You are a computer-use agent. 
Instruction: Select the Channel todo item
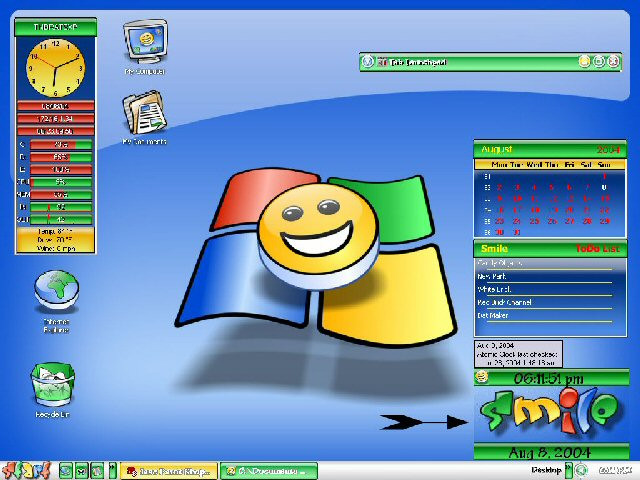pyautogui.click(x=504, y=302)
